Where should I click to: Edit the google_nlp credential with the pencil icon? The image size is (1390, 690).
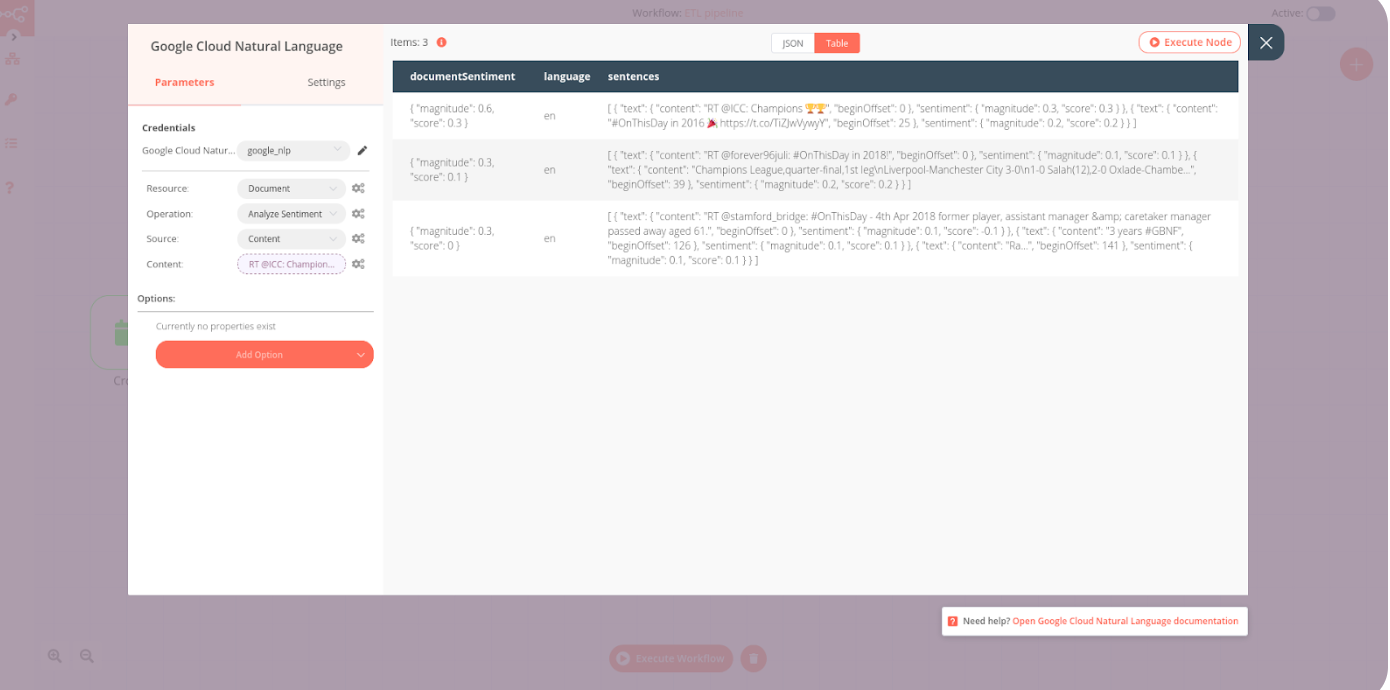click(362, 149)
